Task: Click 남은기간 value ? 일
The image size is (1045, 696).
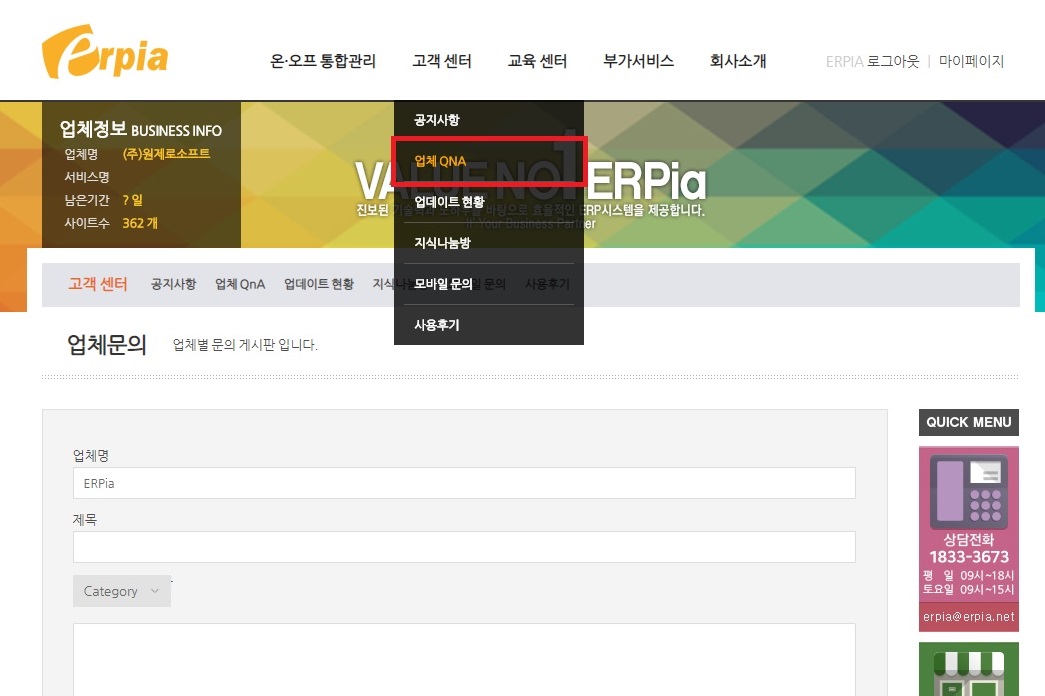Action: tap(133, 200)
